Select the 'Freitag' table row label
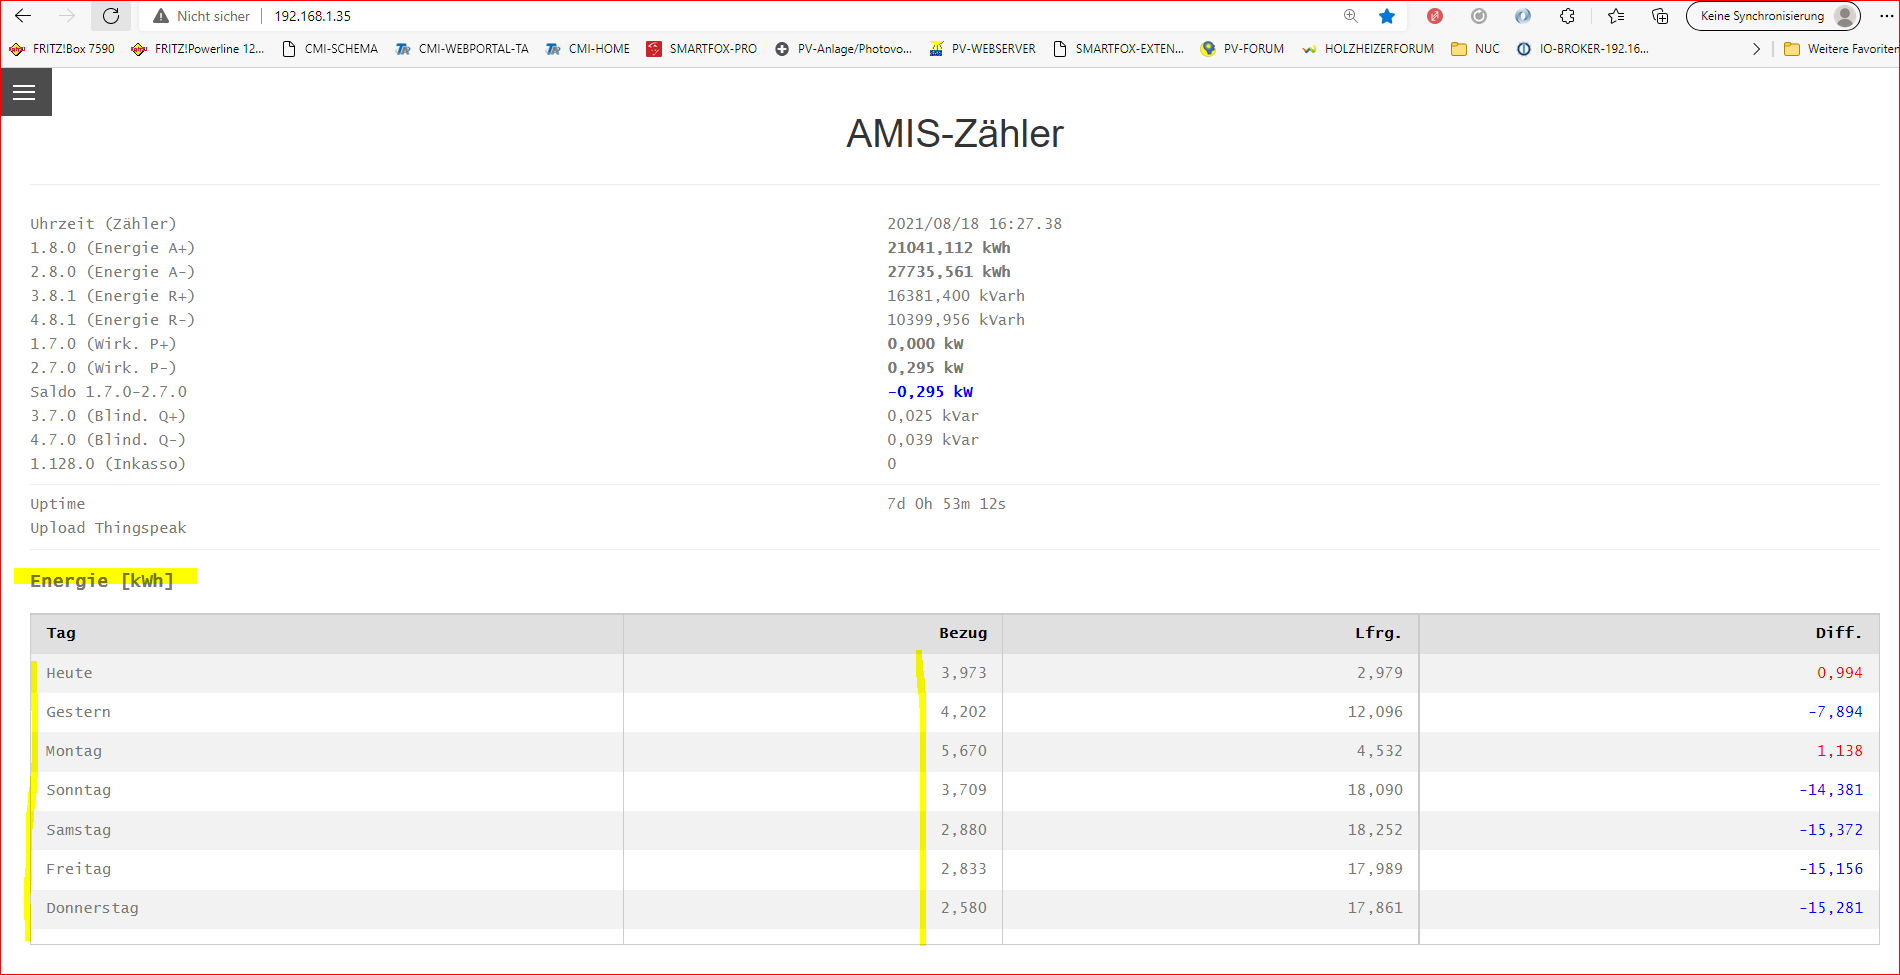 (78, 869)
